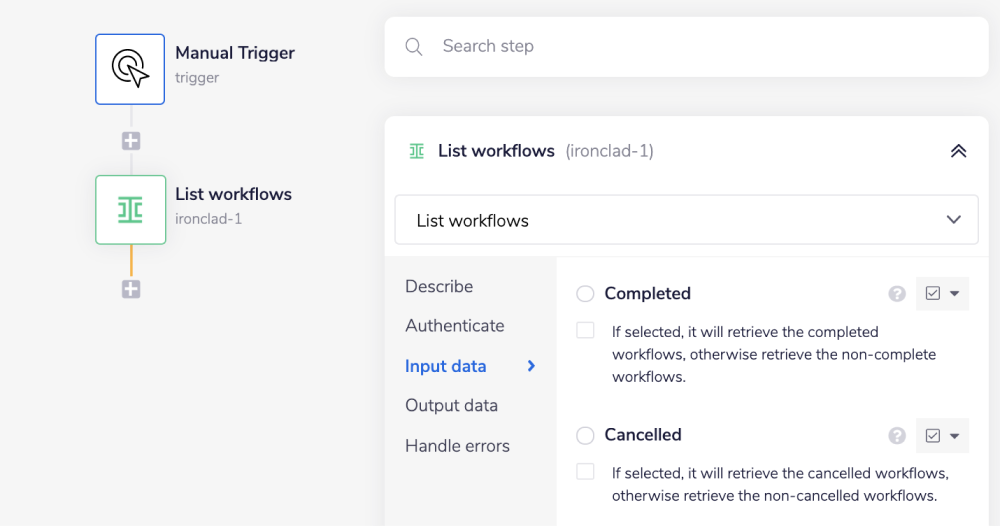1000x526 pixels.
Task: Select the Cancelled radio button
Action: 586,436
